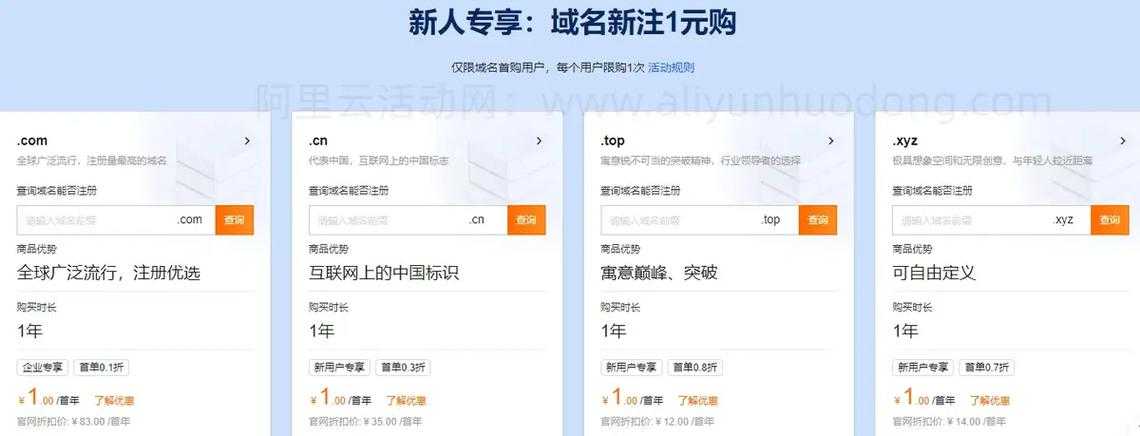Click the 1年 duration in .xyz card

(x=906, y=331)
